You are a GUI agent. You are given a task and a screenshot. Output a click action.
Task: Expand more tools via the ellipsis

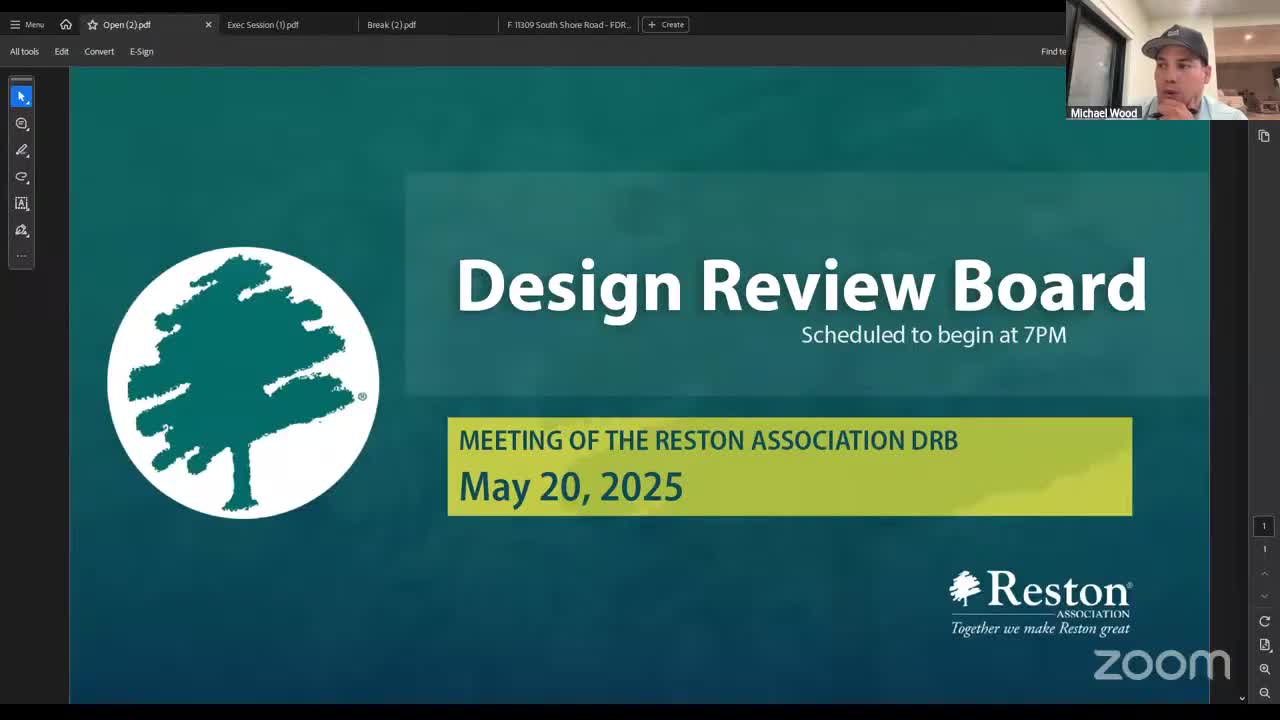coord(21,256)
